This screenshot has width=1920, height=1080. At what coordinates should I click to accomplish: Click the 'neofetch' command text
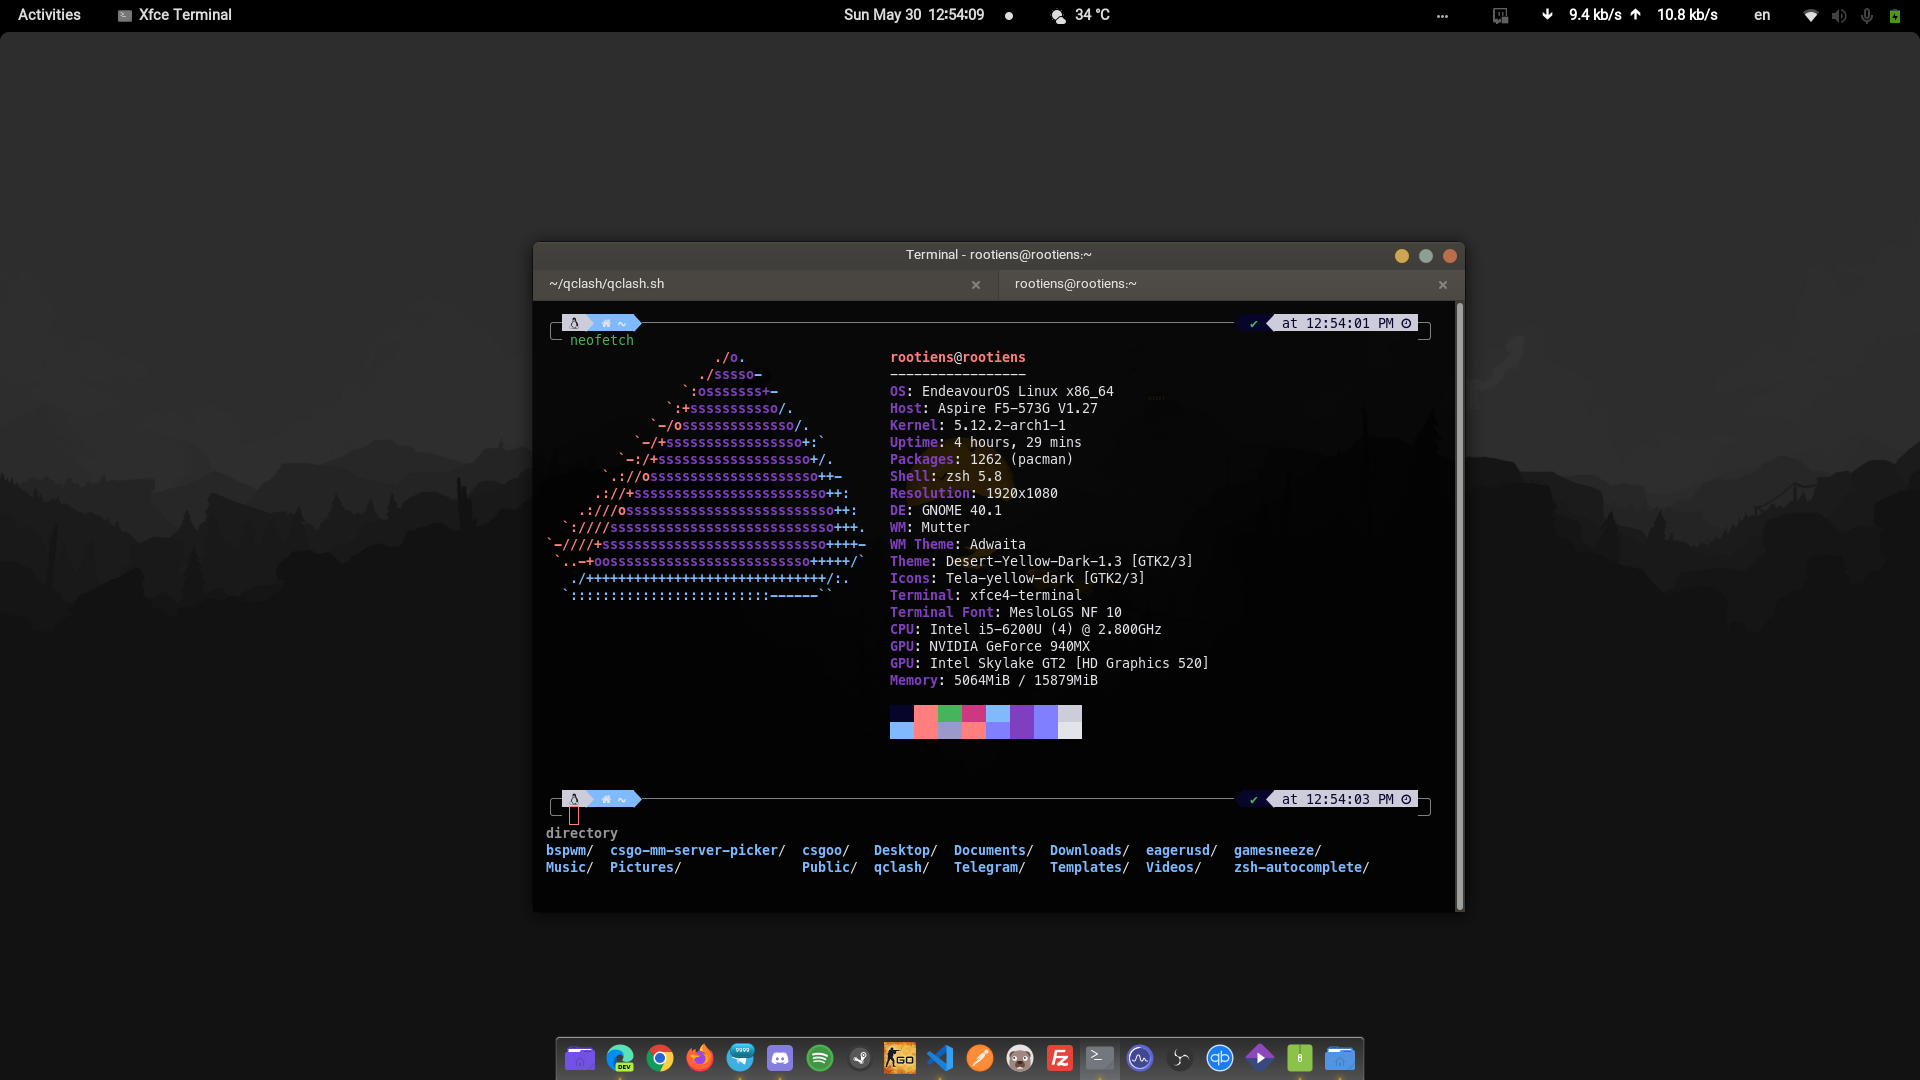click(x=602, y=341)
